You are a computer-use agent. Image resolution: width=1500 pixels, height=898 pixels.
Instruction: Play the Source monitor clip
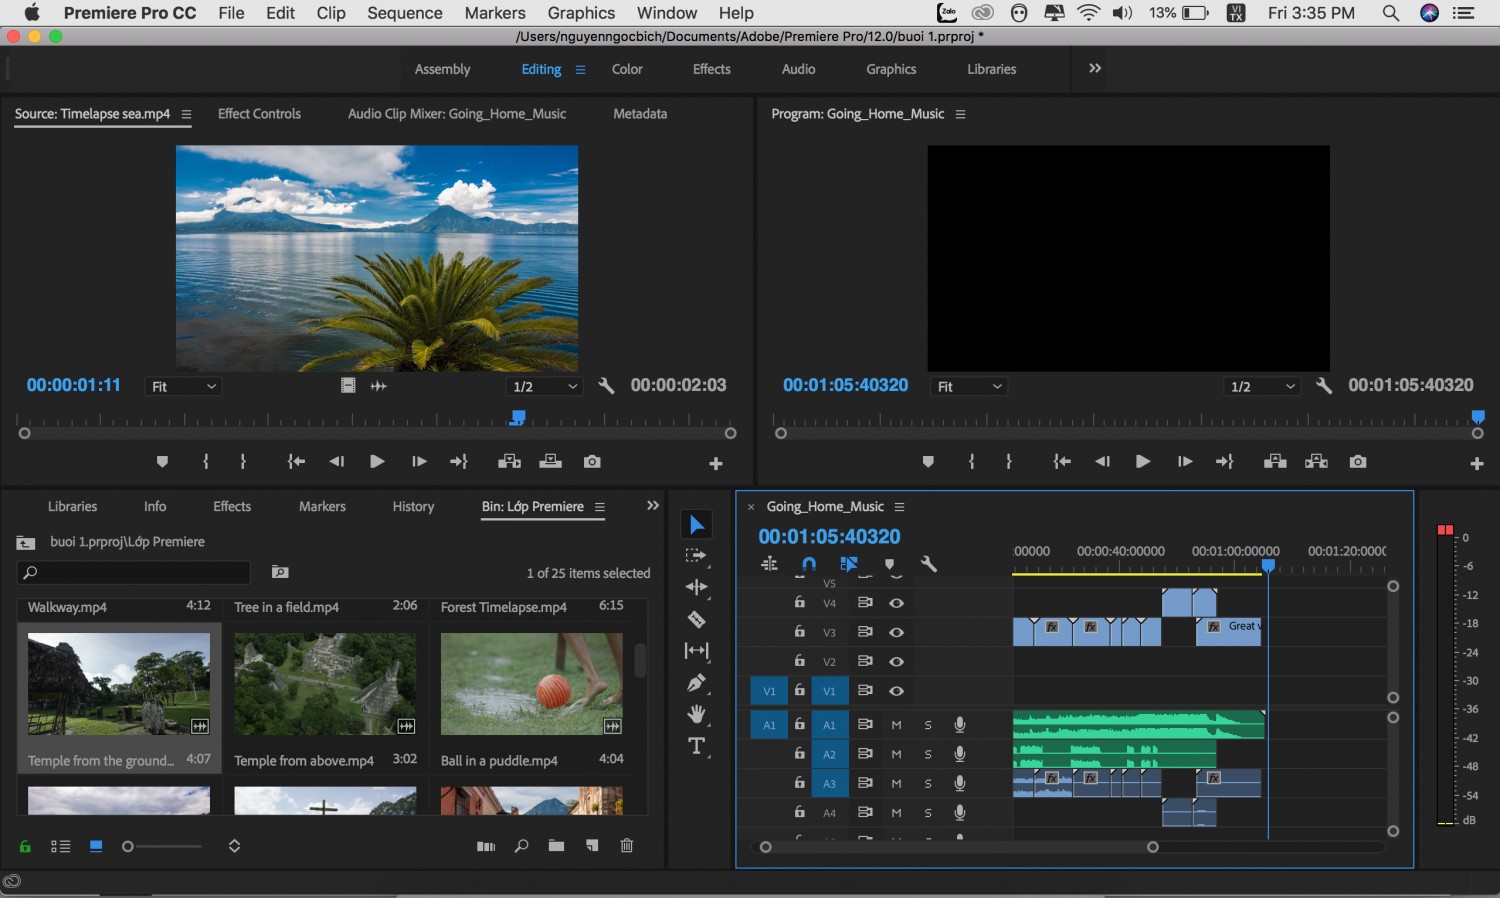click(x=377, y=461)
